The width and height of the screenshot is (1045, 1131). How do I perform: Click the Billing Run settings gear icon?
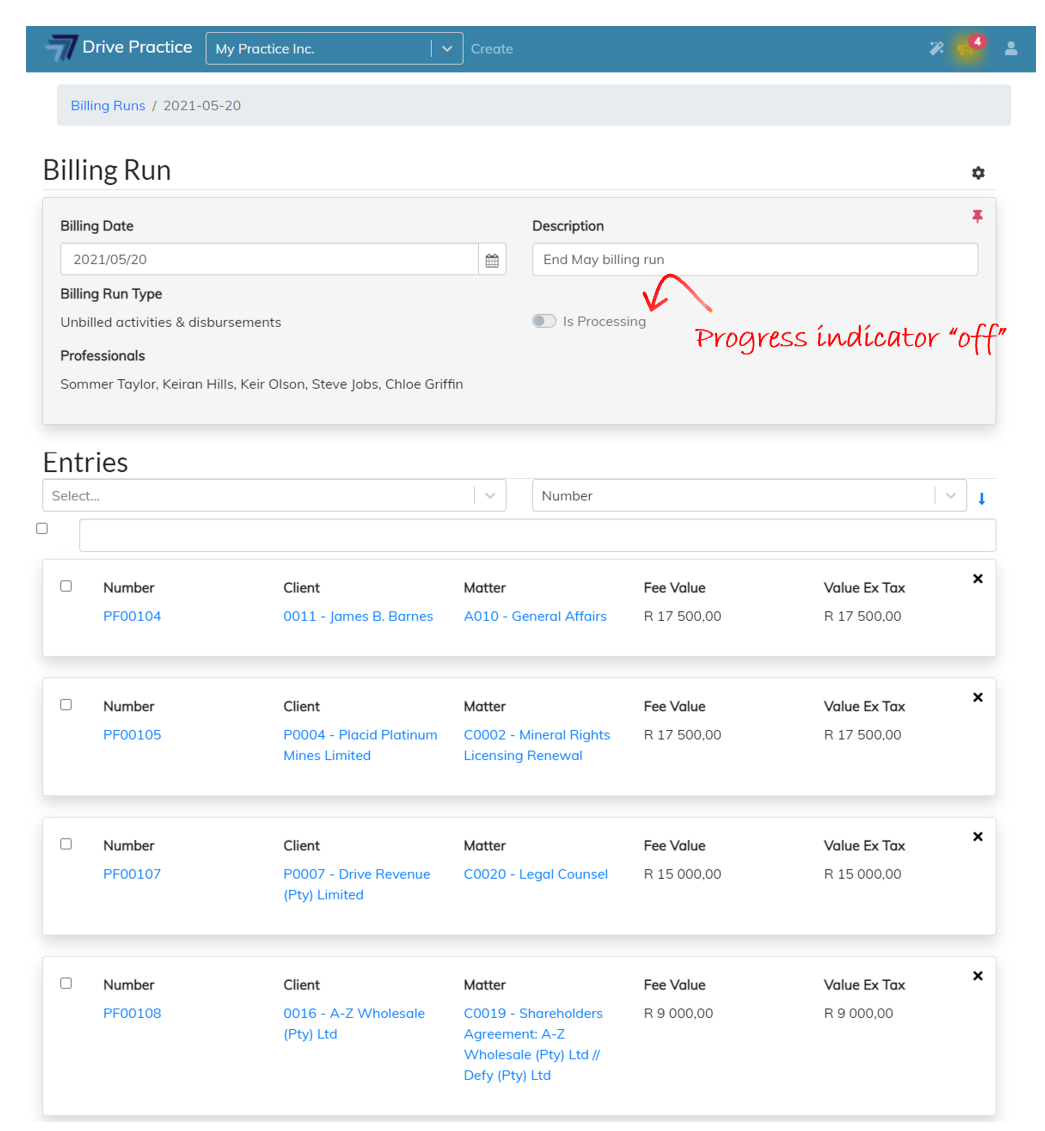tap(978, 173)
